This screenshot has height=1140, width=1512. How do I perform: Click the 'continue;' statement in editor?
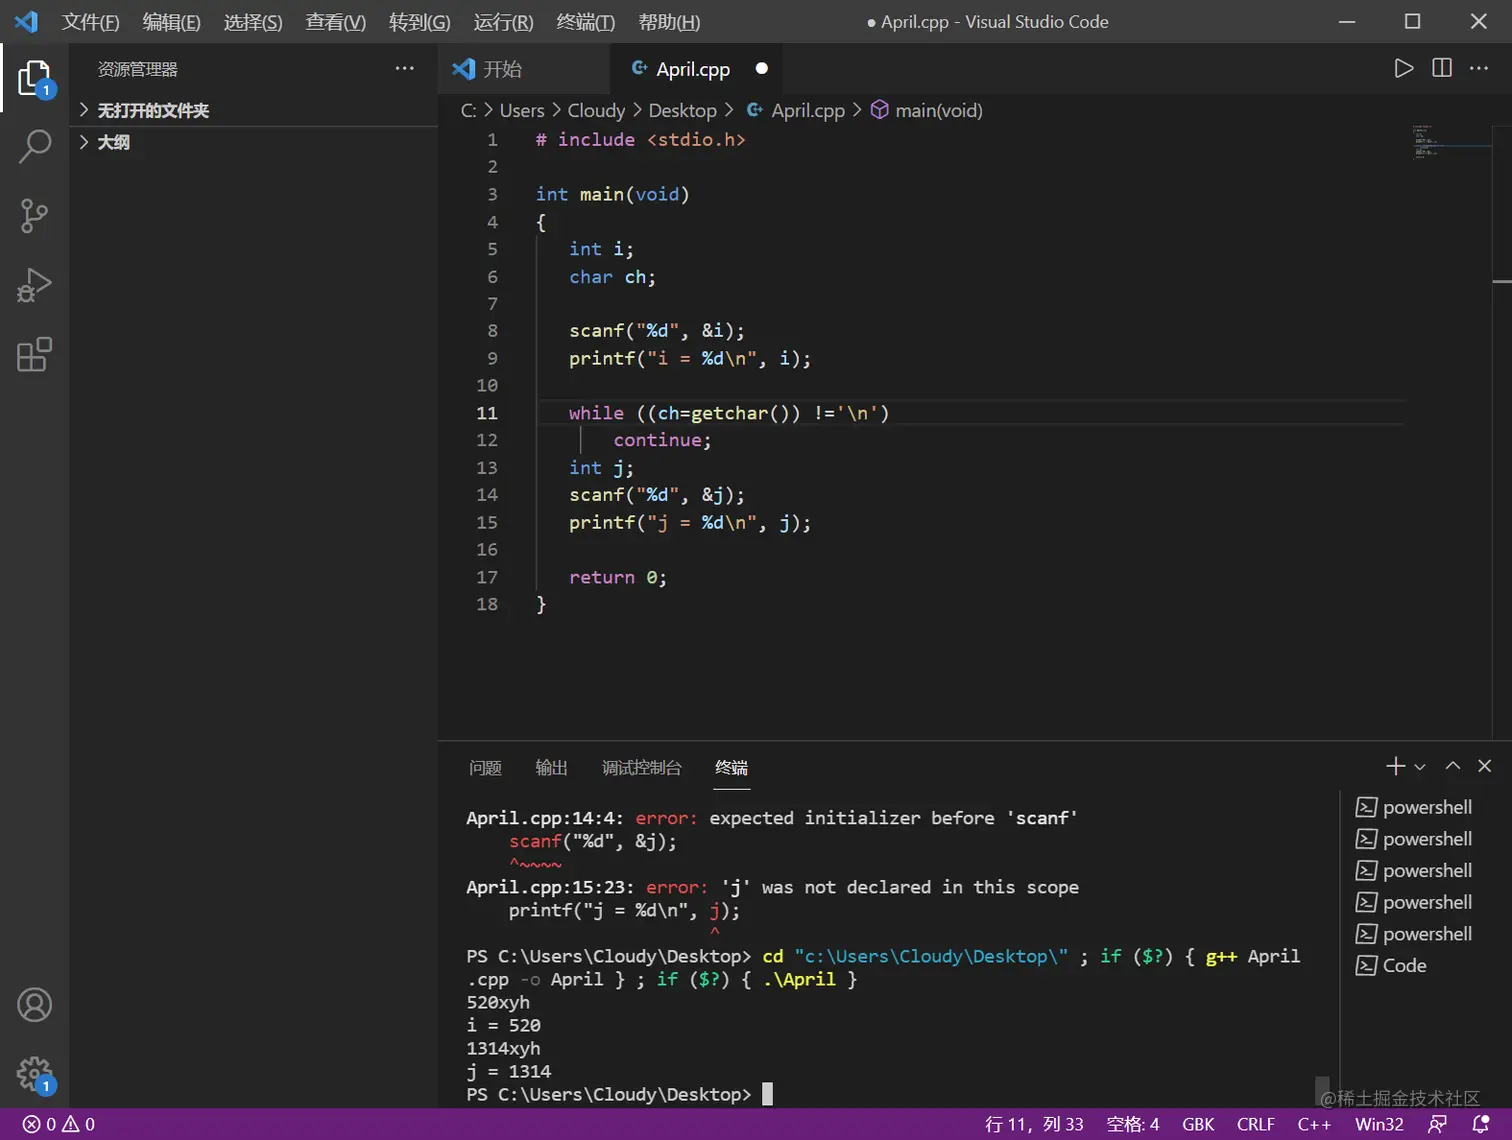tap(662, 440)
